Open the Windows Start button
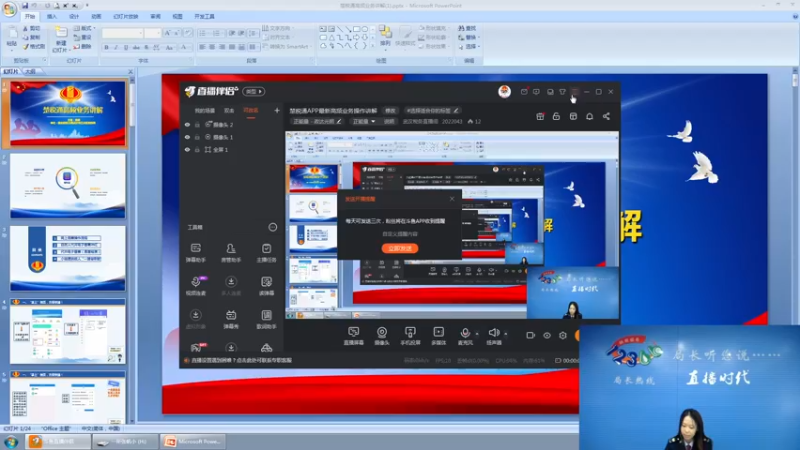This screenshot has width=800, height=450. 11,442
